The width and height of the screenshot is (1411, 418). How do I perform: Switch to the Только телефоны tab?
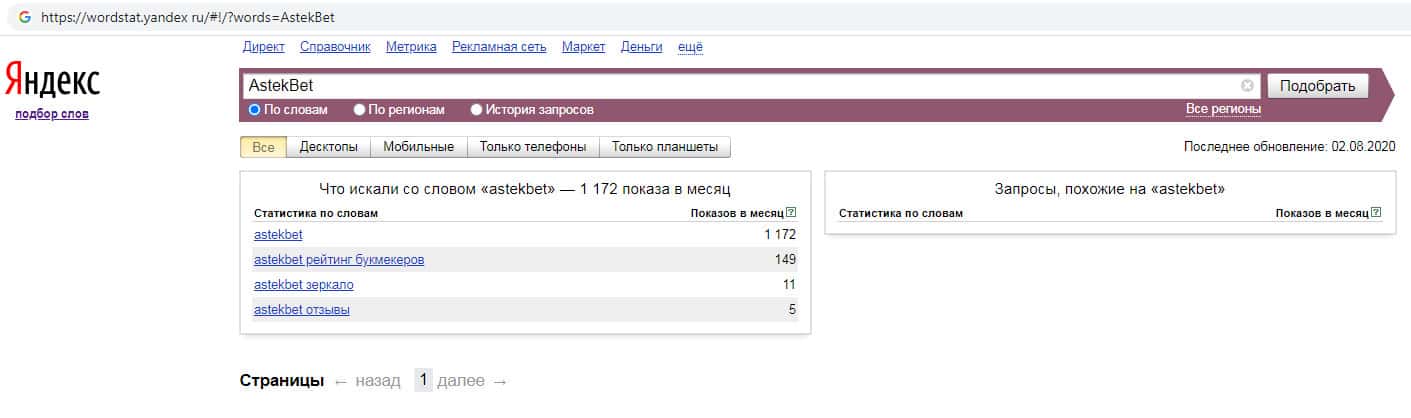[x=533, y=147]
